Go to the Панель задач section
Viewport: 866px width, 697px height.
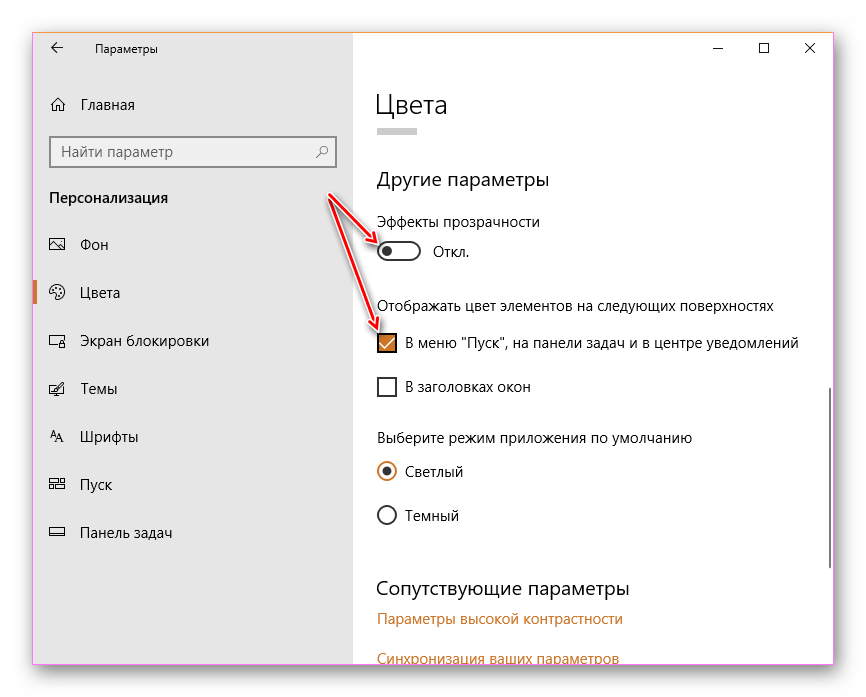[126, 533]
